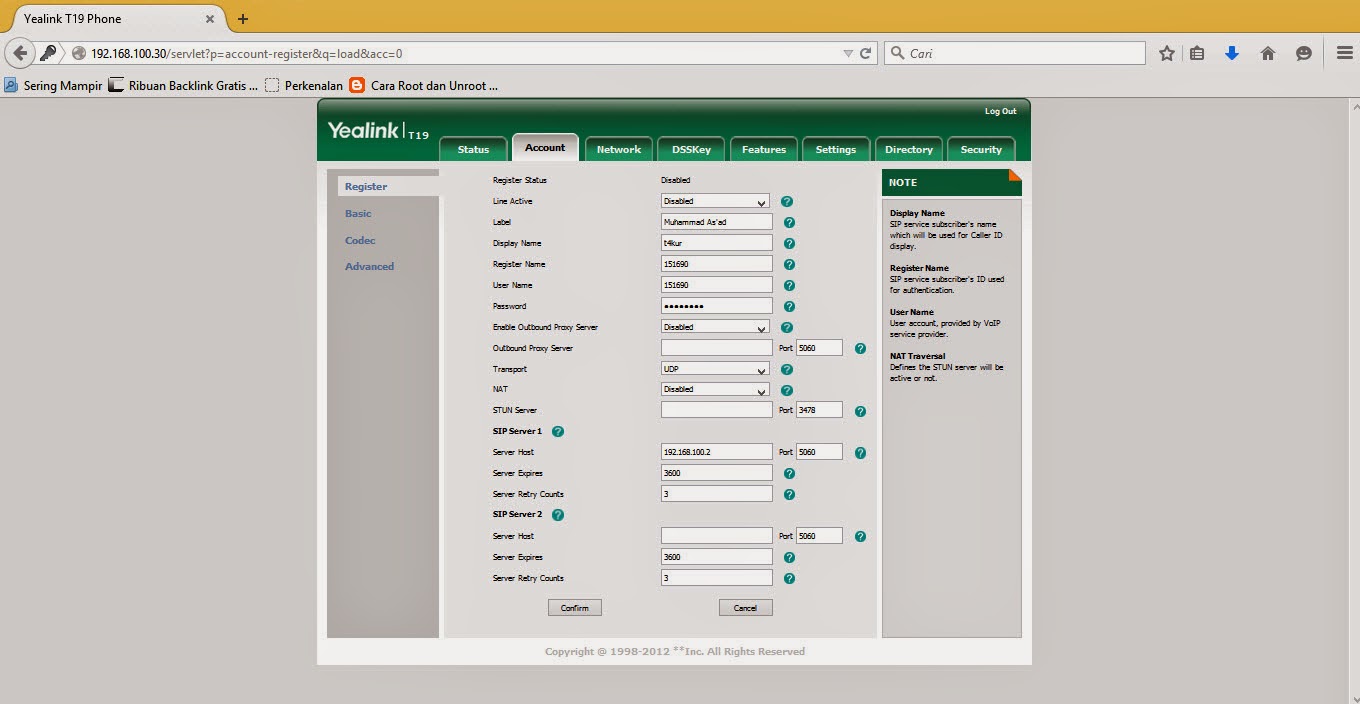This screenshot has width=1360, height=704.
Task: Click help icon next to Transport
Action: click(x=787, y=370)
